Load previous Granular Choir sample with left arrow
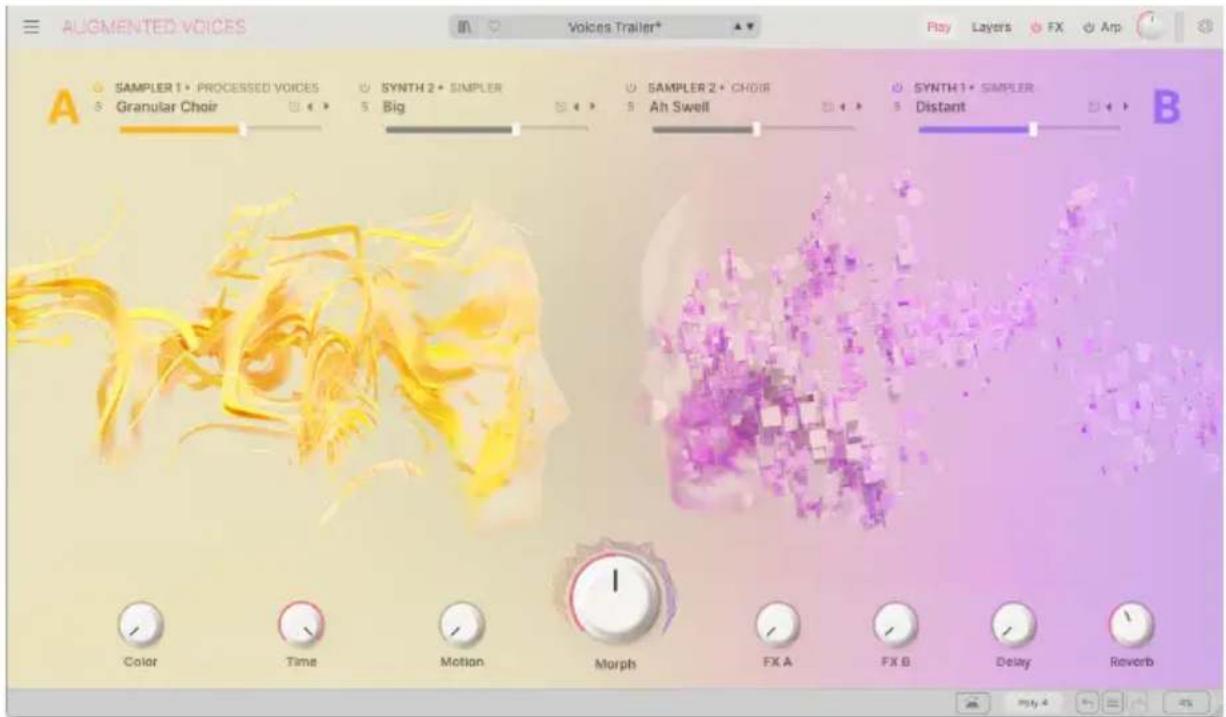 pyautogui.click(x=310, y=106)
